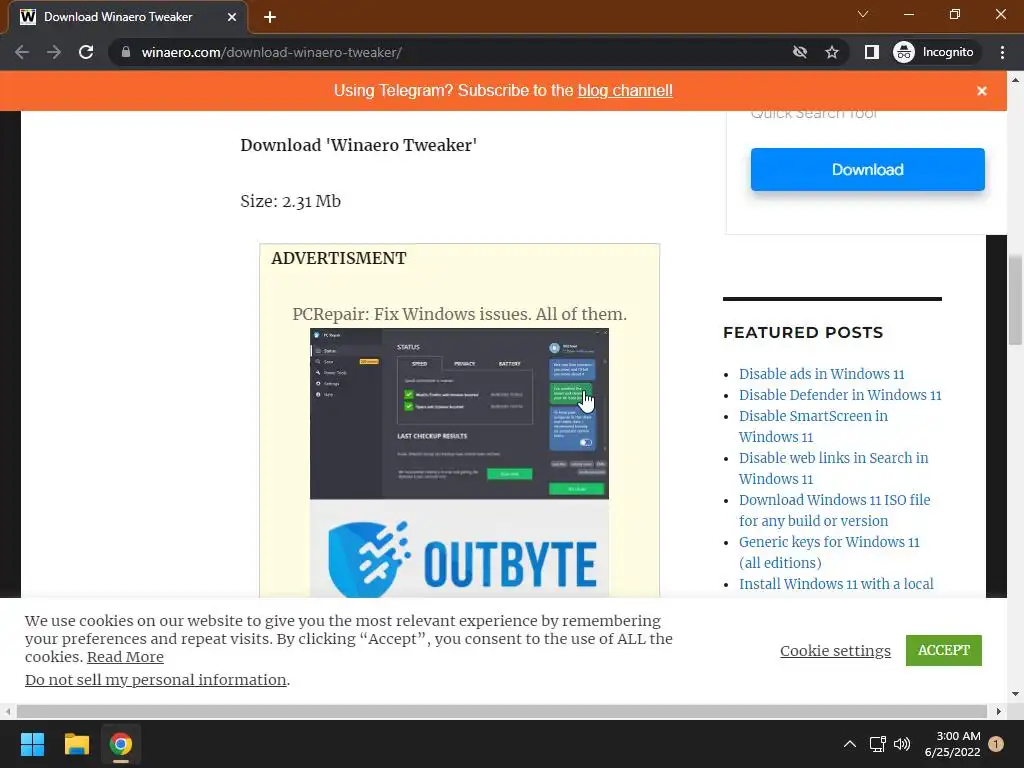This screenshot has width=1024, height=768.
Task: Open Download Windows 11 ISO file post
Action: click(x=835, y=510)
